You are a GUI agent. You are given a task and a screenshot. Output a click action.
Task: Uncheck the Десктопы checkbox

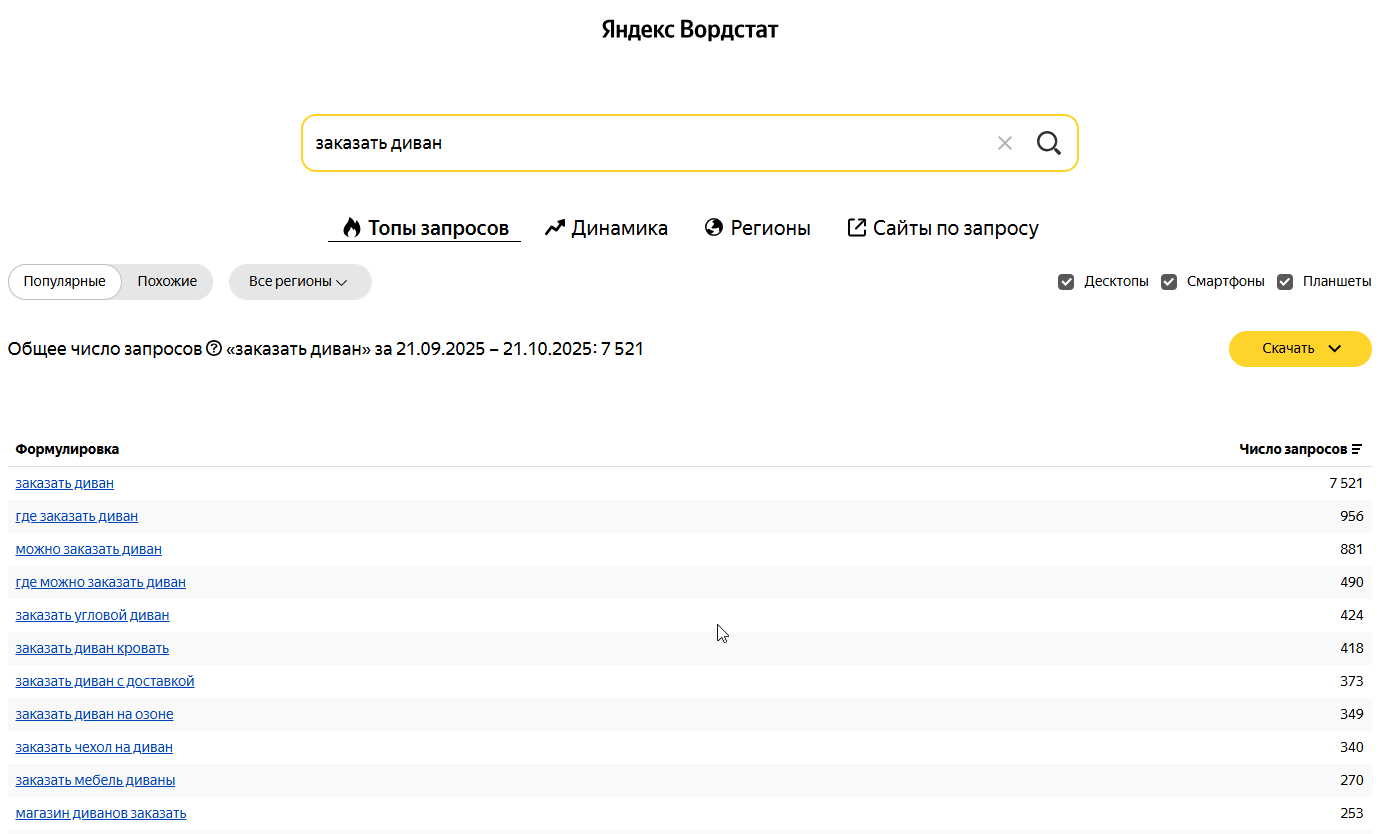pyautogui.click(x=1066, y=282)
